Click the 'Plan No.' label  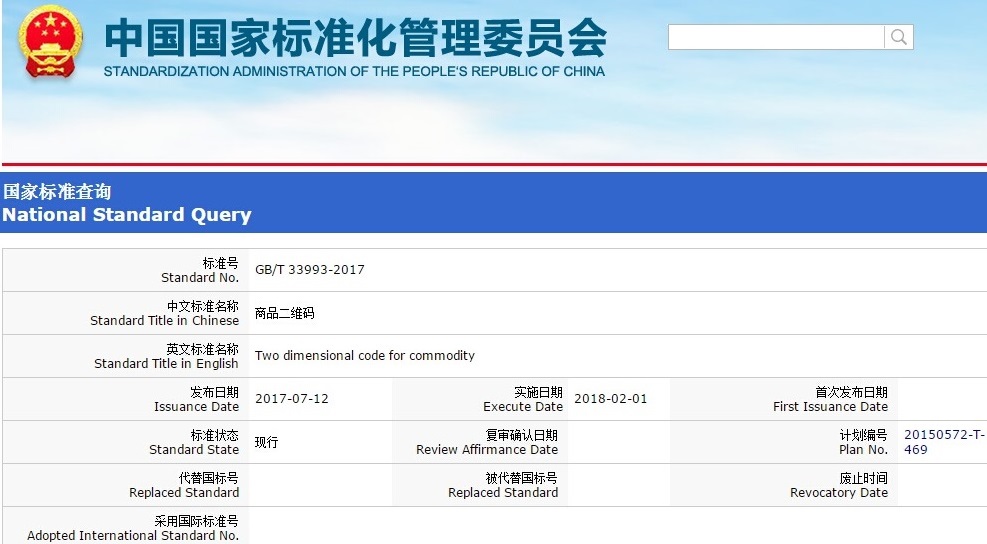(x=864, y=450)
